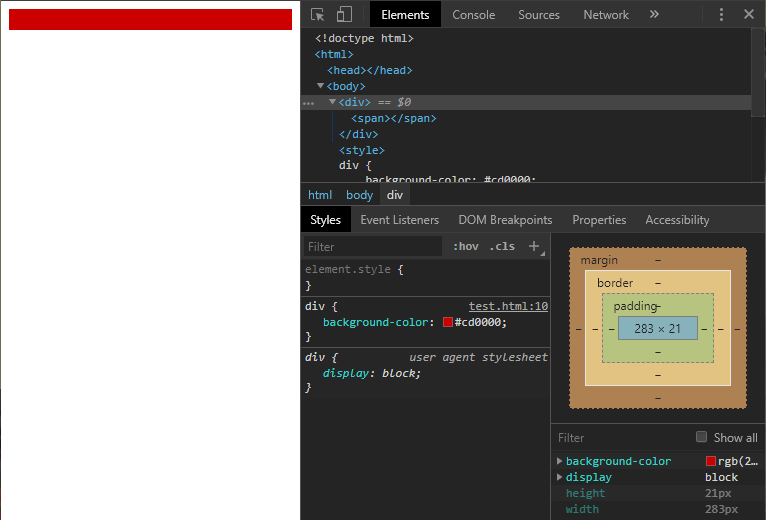This screenshot has width=766, height=520.
Task: Expand computed display property details
Action: tap(560, 477)
